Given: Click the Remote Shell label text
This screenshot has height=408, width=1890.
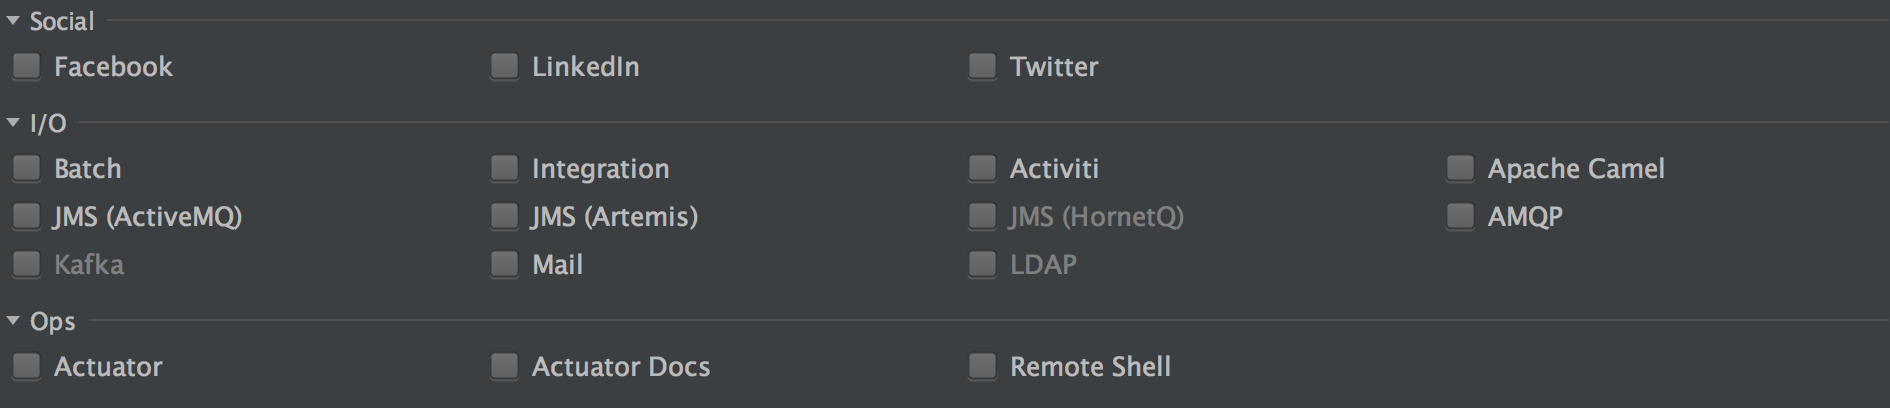Looking at the screenshot, I should click(1089, 367).
